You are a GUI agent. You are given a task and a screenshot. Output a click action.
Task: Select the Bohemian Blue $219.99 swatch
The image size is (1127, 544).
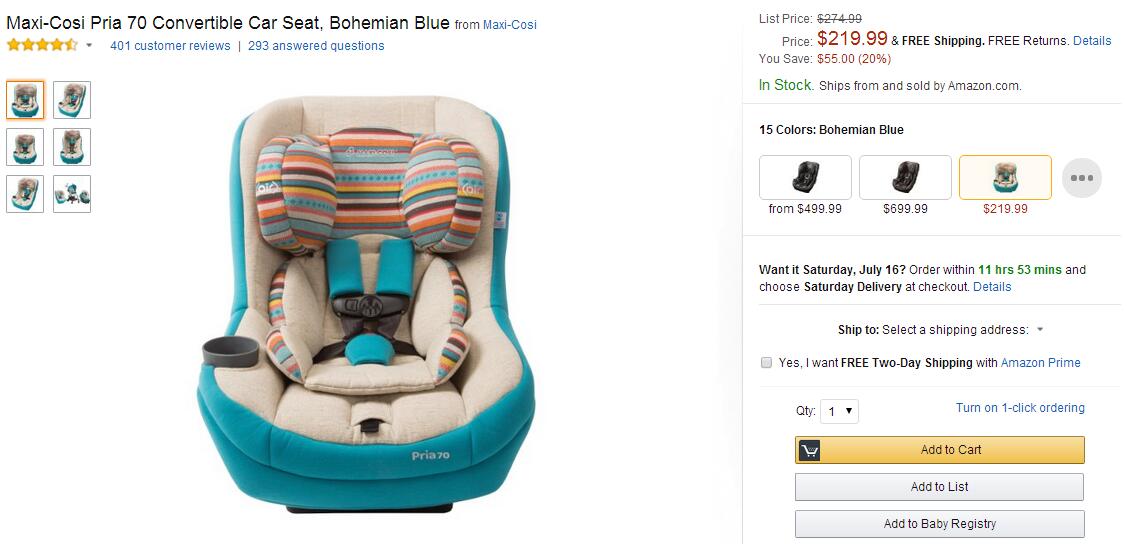[x=1005, y=178]
